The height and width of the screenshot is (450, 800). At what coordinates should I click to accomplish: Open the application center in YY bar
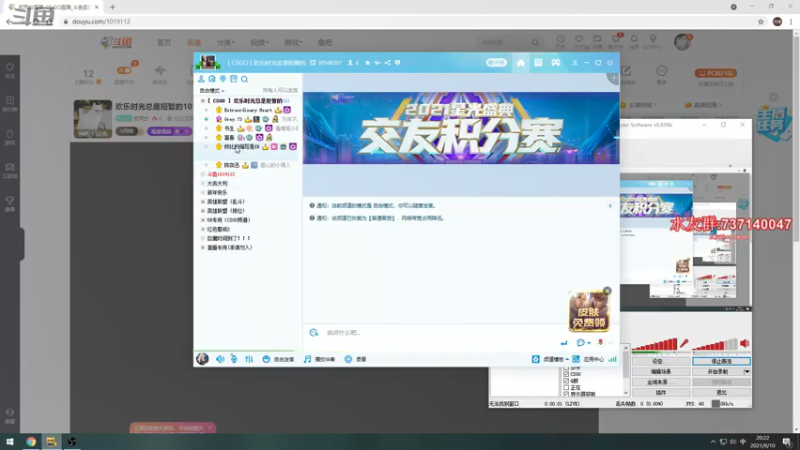point(588,359)
